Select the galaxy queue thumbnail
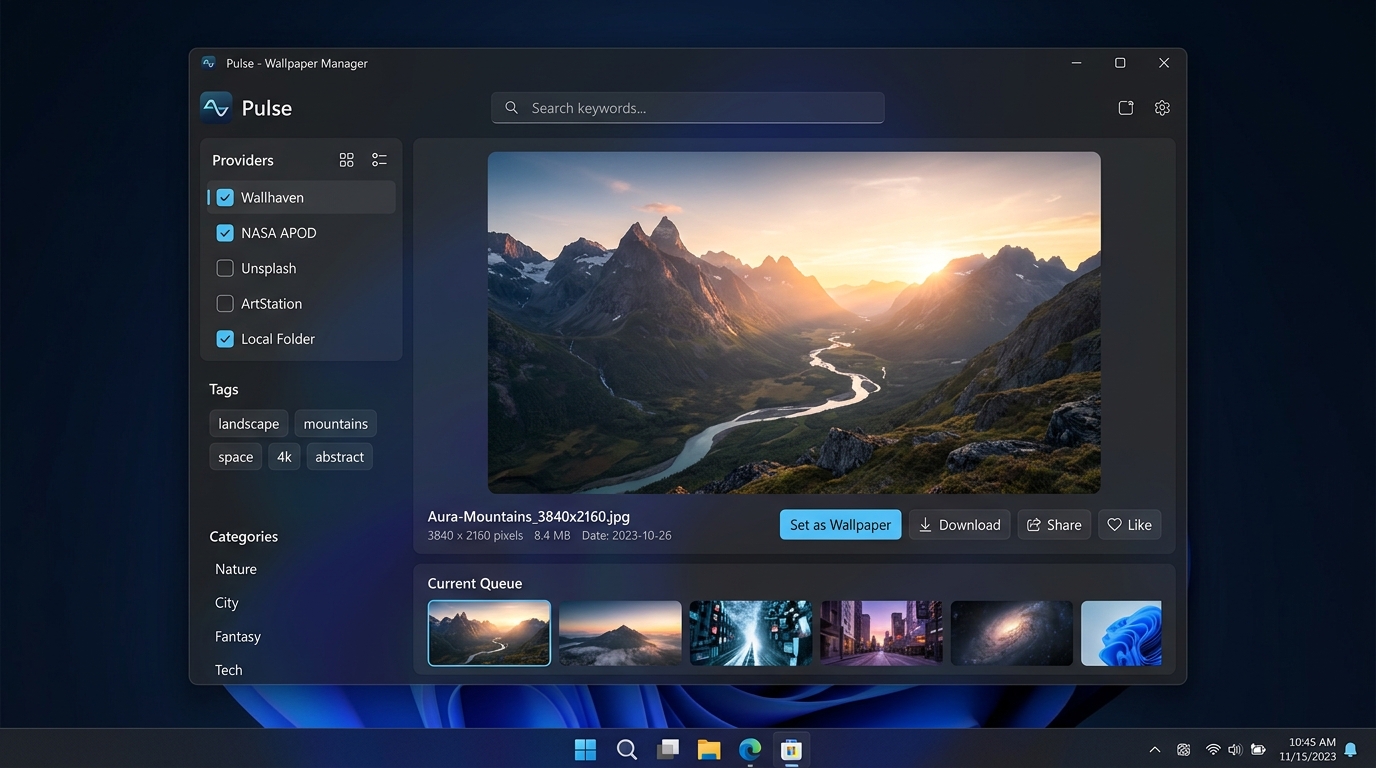The image size is (1376, 768). click(1012, 633)
